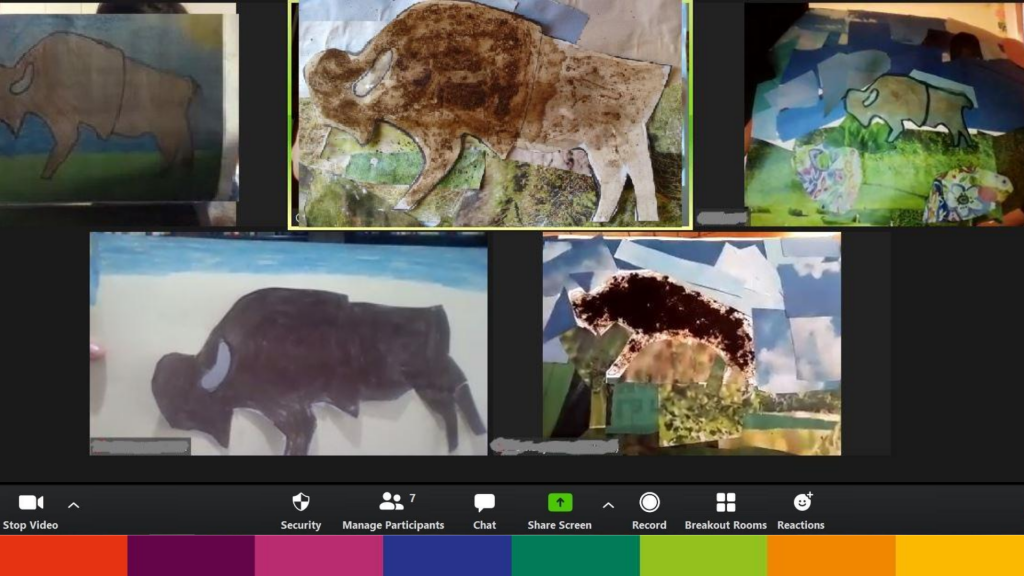Click the green Share Screen icon
Viewport: 1024px width, 576px height.
coord(559,502)
